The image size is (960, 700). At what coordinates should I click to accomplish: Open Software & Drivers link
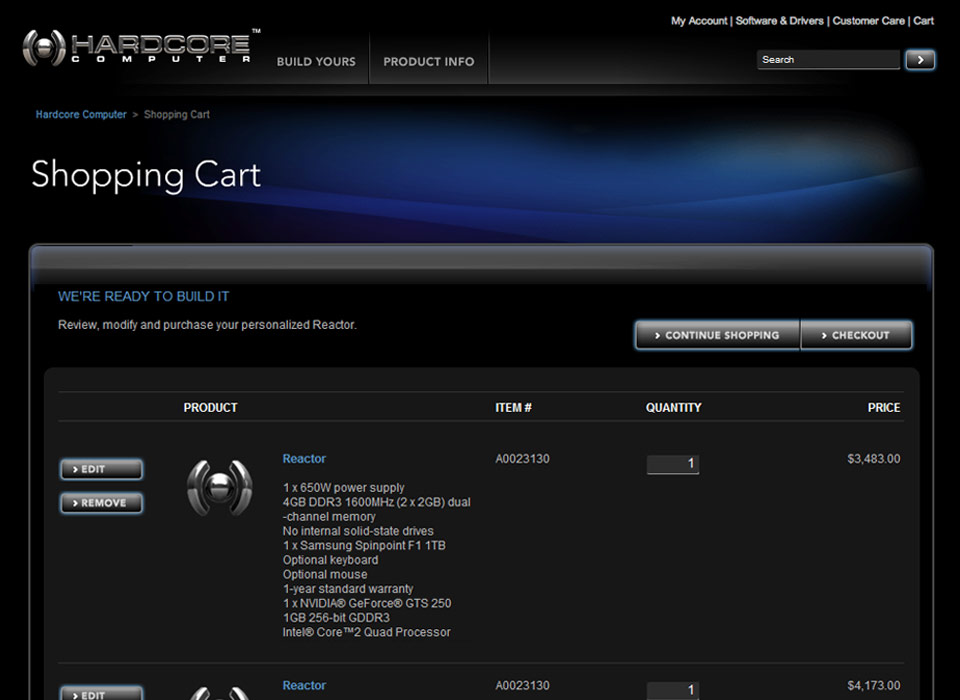(x=779, y=21)
